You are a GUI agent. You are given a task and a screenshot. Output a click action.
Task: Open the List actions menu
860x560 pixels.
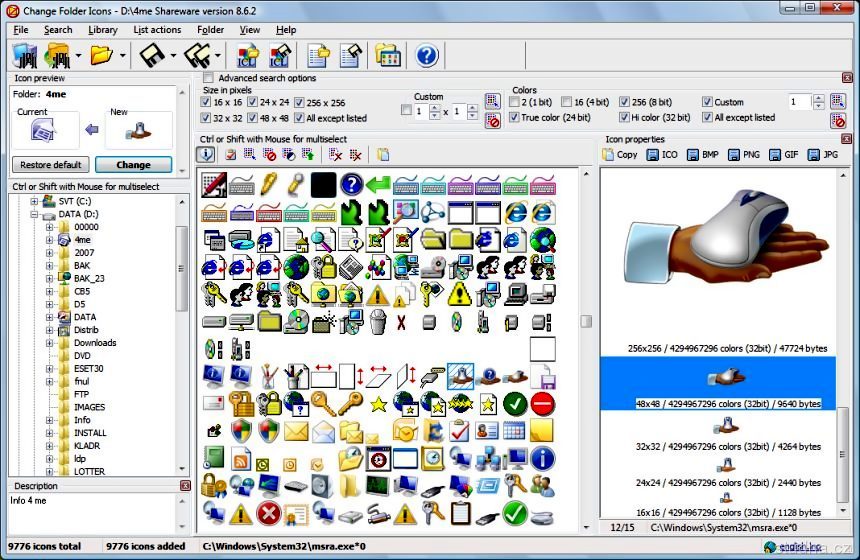tap(157, 30)
